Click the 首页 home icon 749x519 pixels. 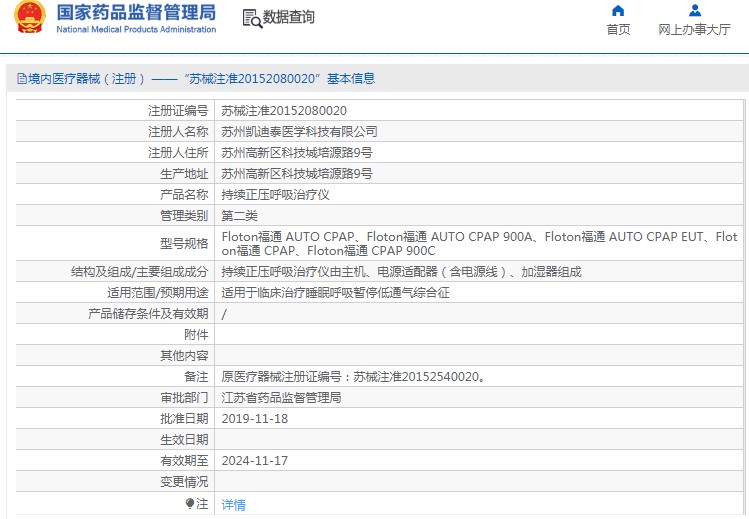pos(618,11)
